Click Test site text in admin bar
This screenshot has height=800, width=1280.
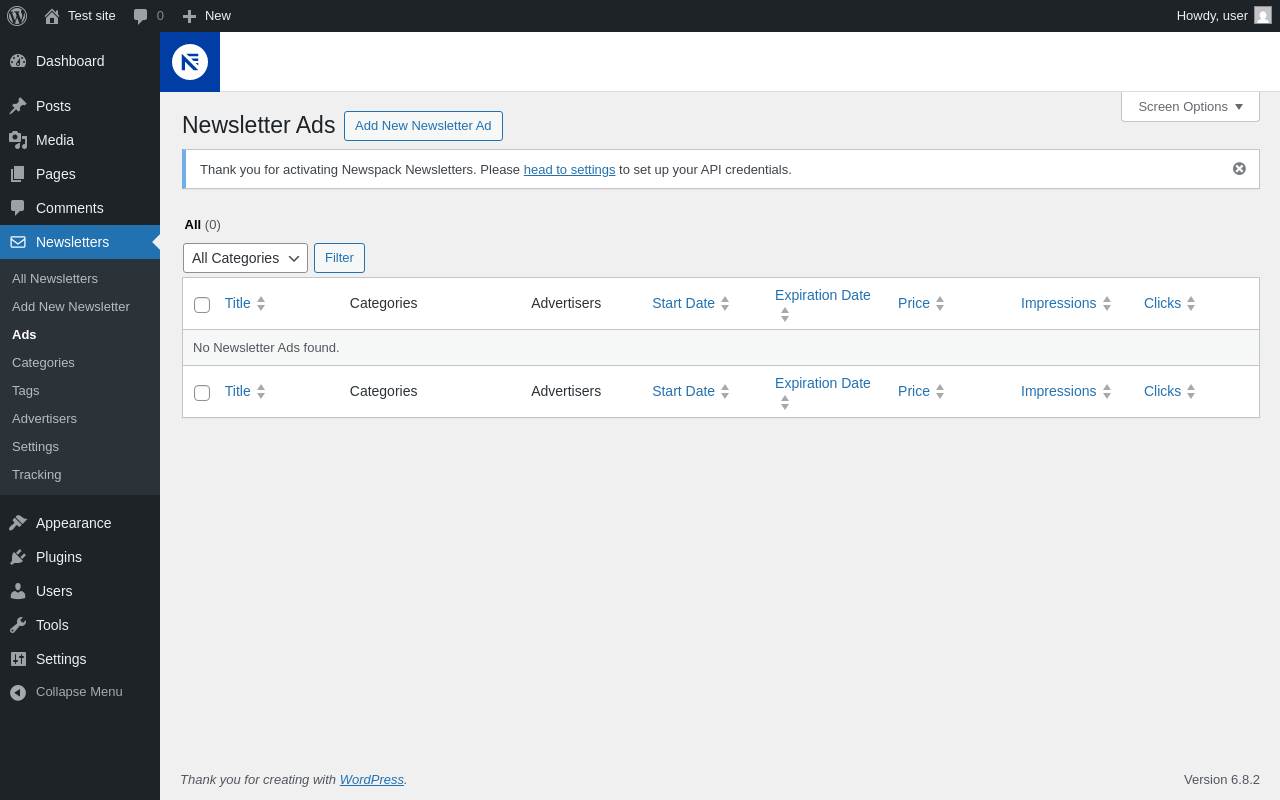point(92,15)
